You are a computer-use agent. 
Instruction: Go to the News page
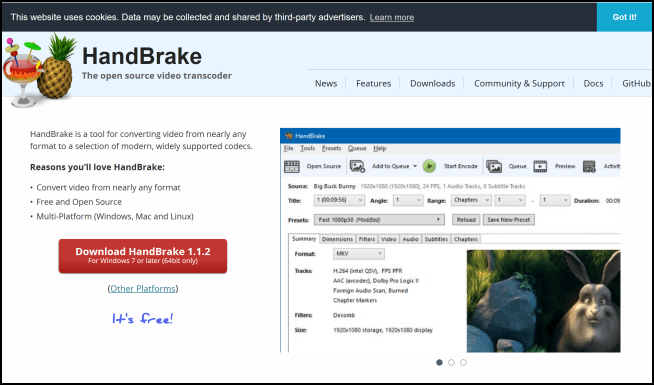tap(326, 83)
